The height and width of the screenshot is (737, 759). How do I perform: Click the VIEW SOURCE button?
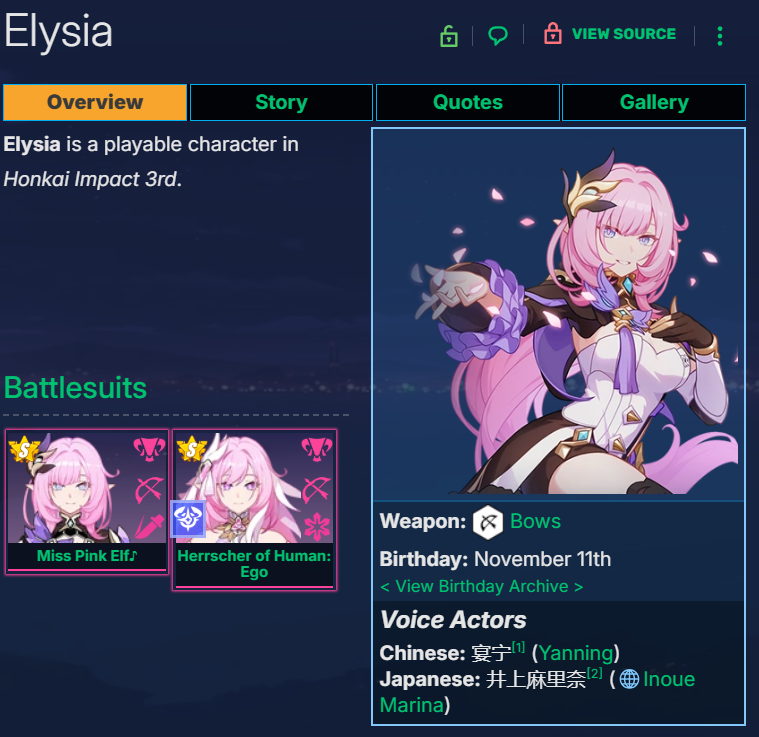tap(623, 34)
